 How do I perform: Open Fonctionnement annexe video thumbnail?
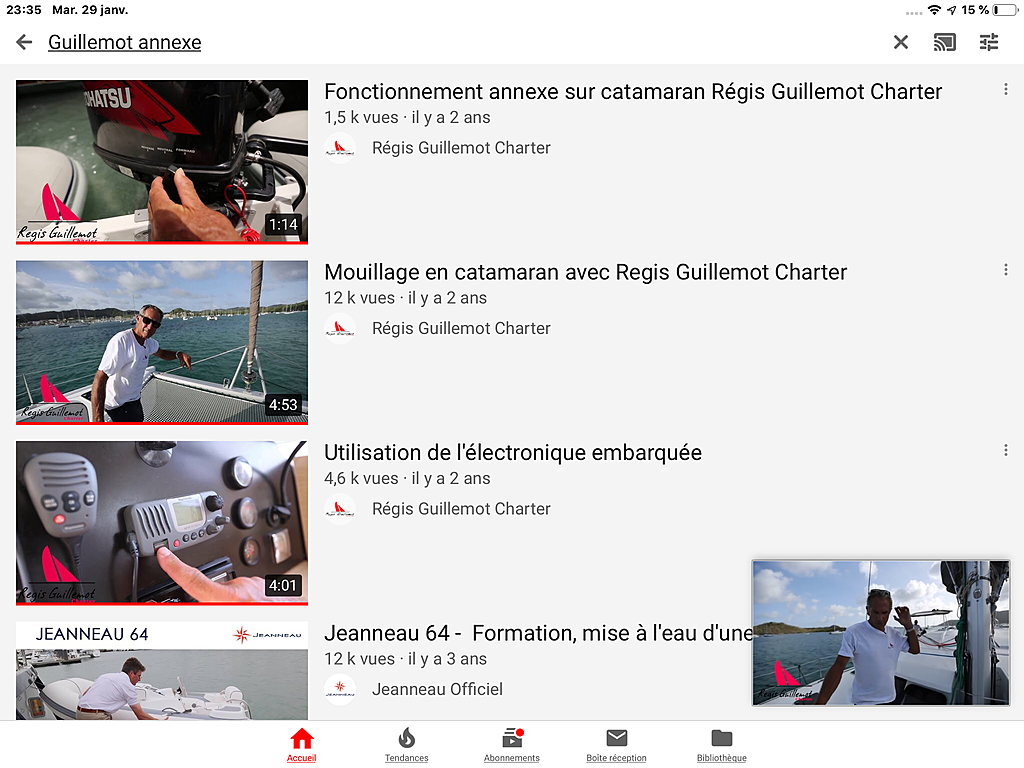click(x=162, y=162)
